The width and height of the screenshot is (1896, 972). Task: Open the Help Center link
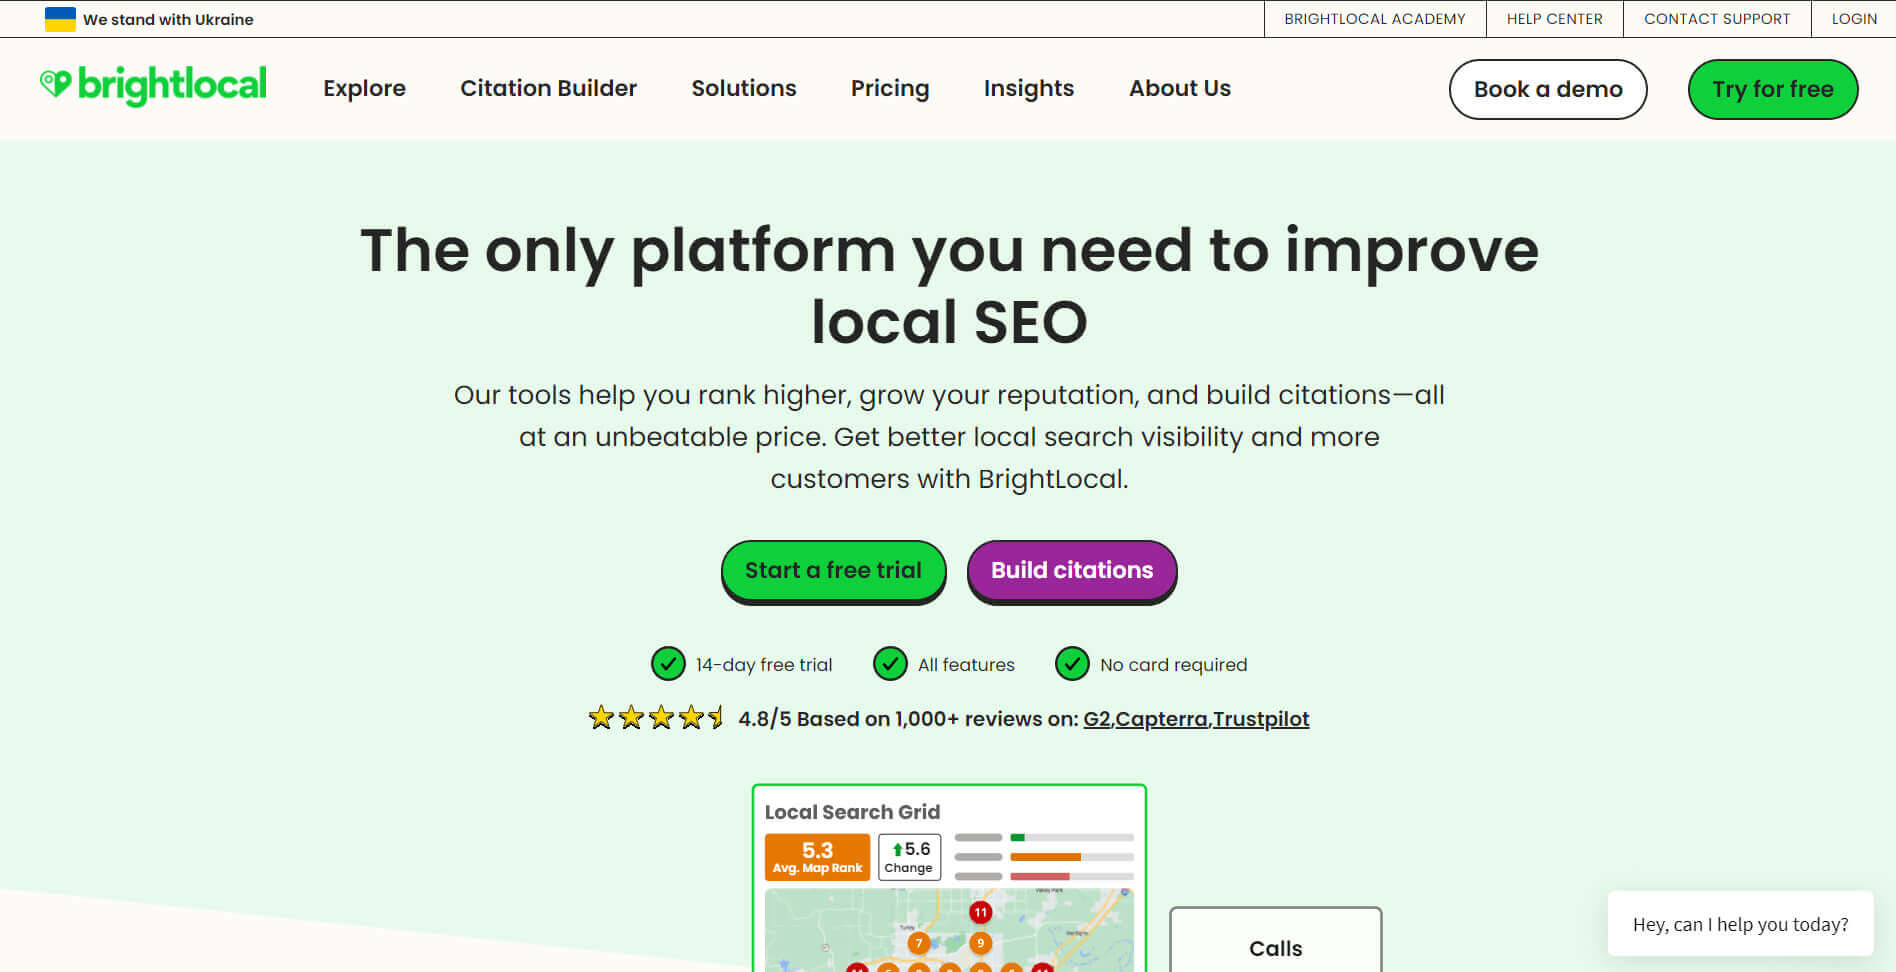1555,19
